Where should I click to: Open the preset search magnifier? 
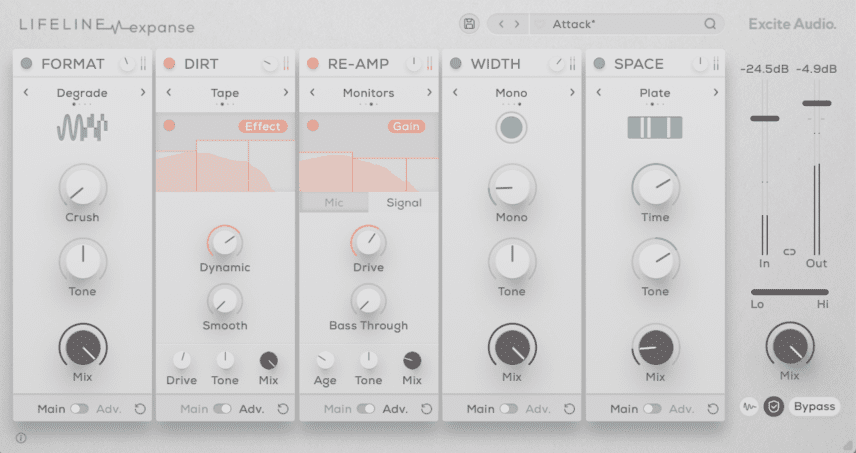(710, 24)
